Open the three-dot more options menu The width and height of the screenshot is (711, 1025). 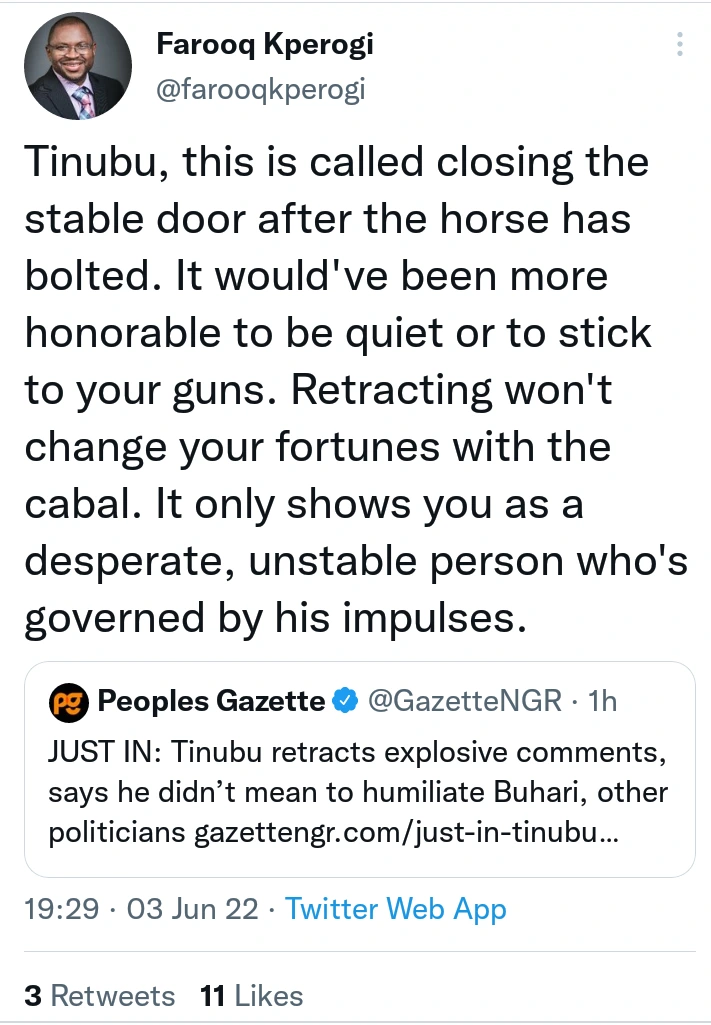680,45
